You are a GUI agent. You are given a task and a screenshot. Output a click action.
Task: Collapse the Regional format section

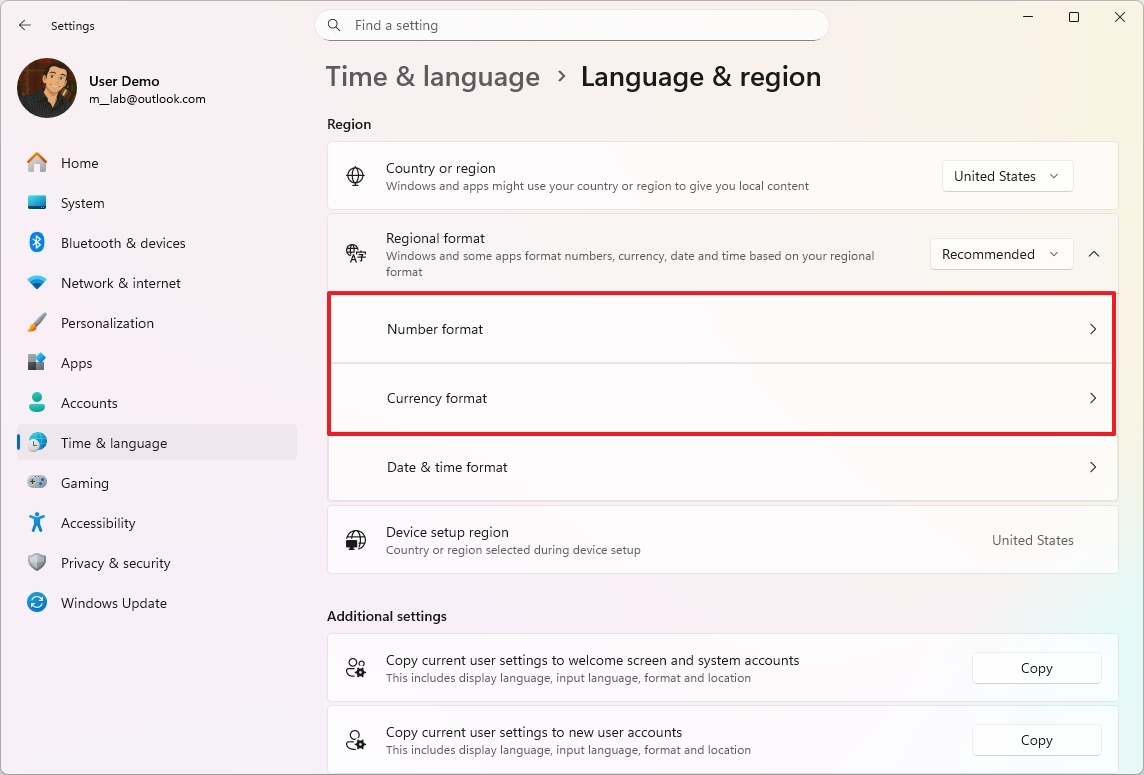1093,254
